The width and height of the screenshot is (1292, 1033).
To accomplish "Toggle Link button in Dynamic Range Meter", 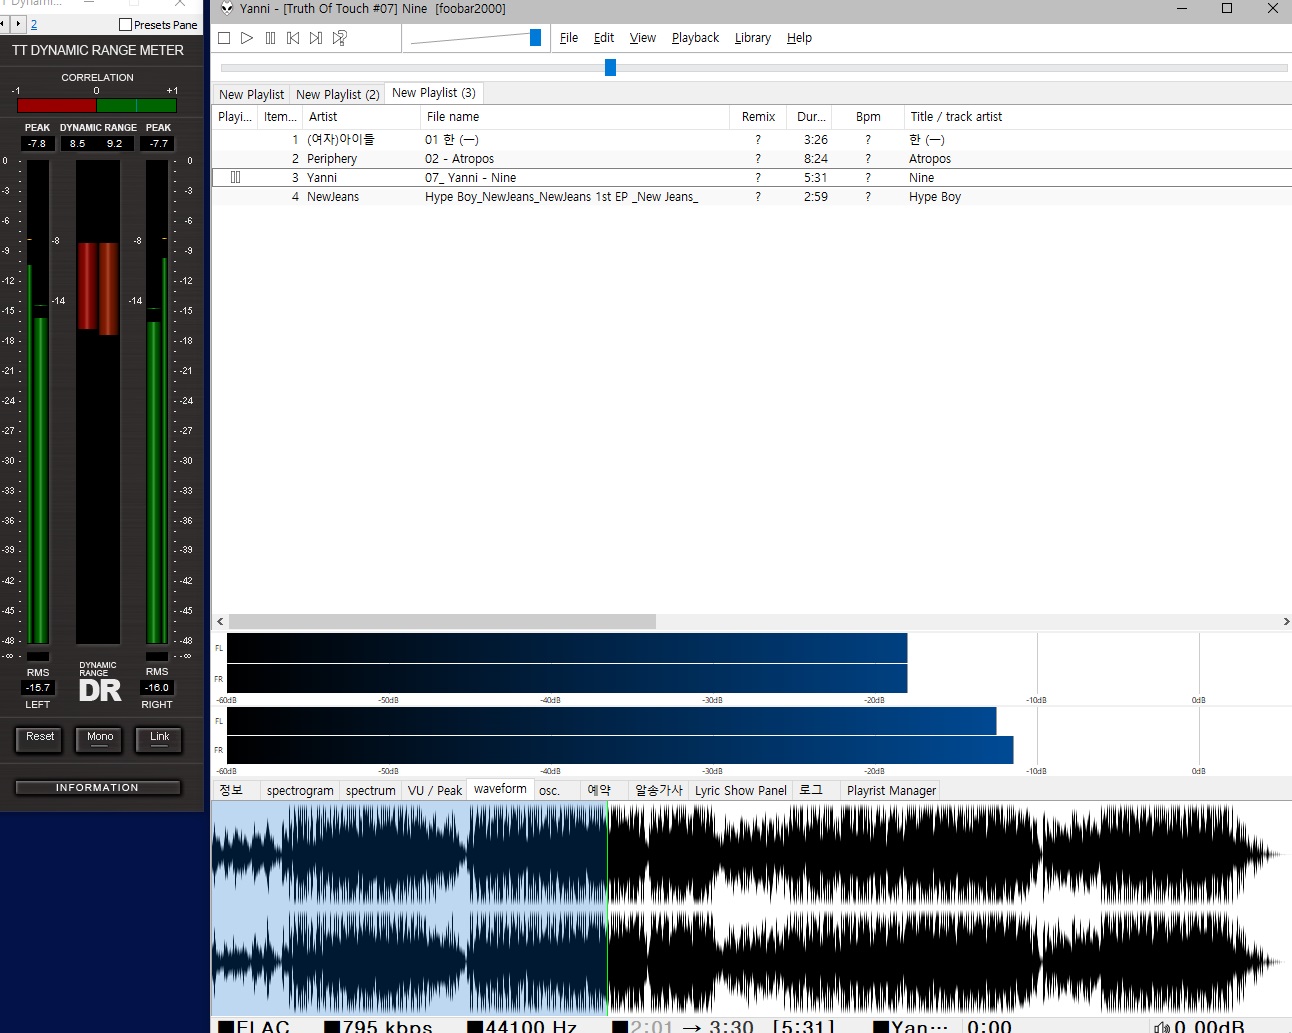I will click(x=160, y=738).
